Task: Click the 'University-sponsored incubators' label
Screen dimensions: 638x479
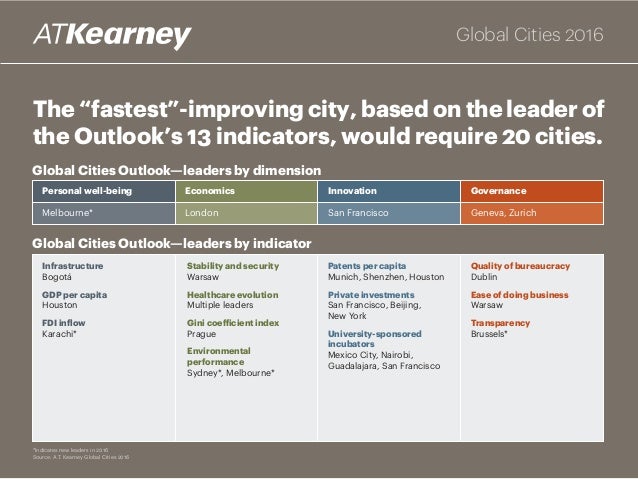Action: pyautogui.click(x=374, y=339)
